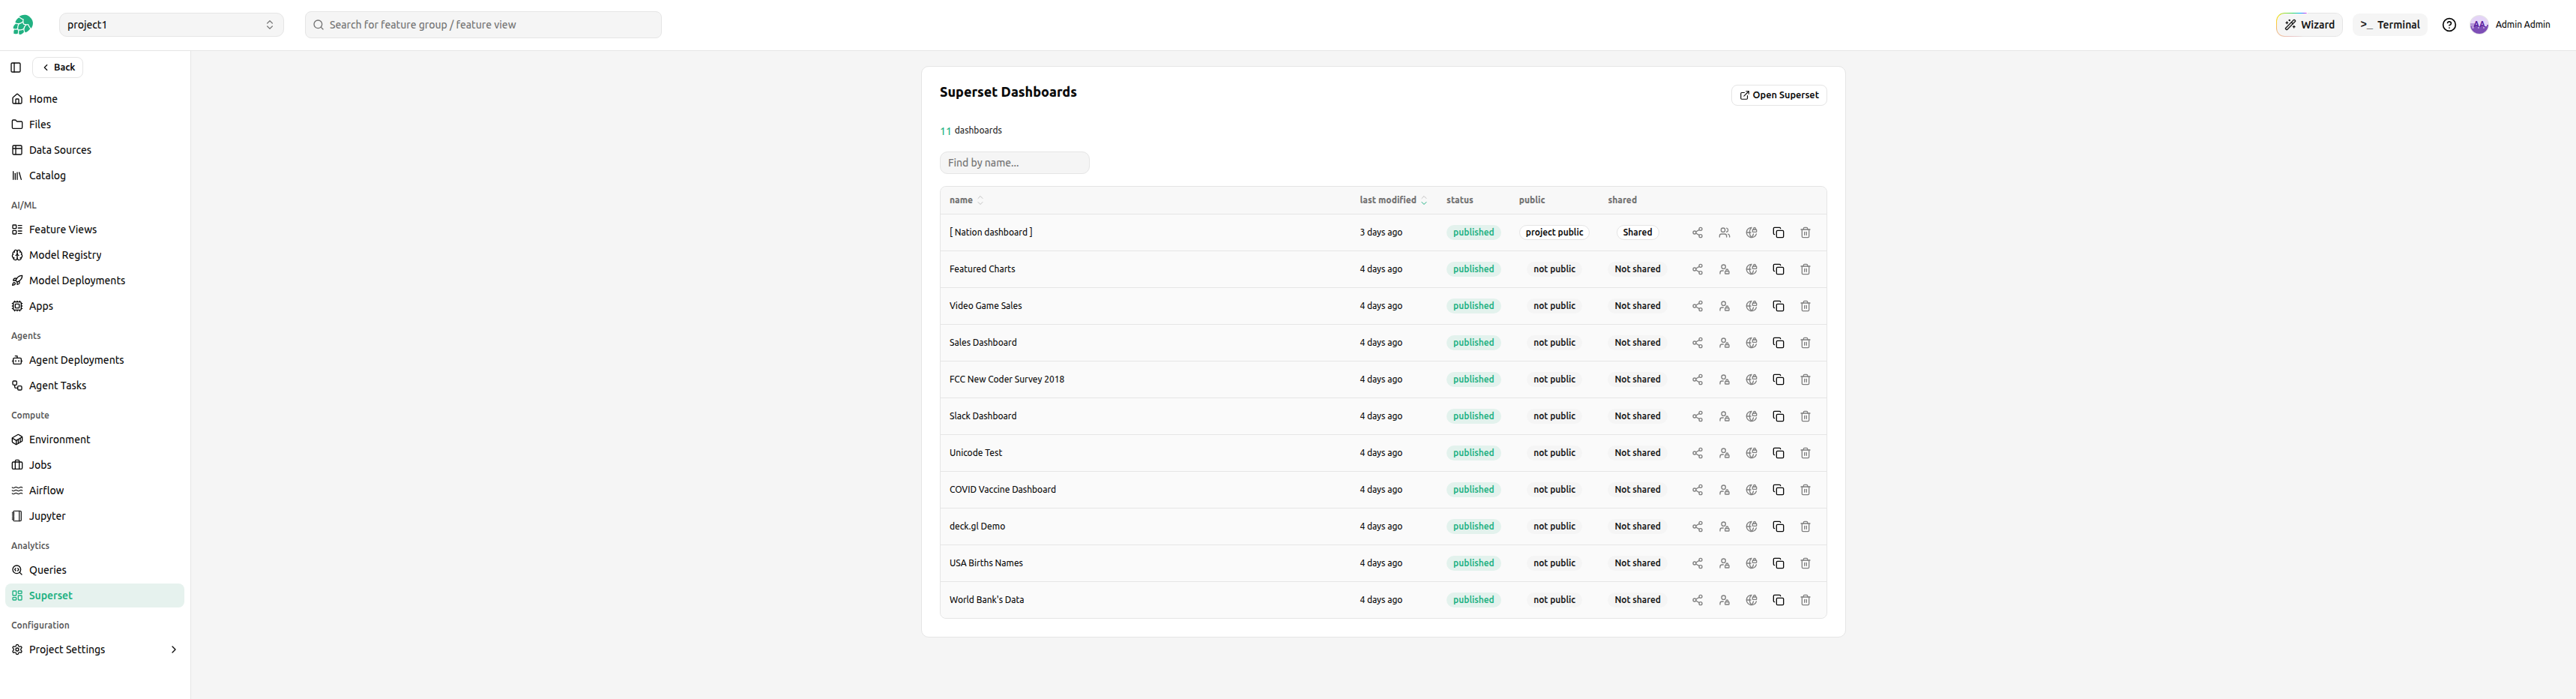
Task: Click the Open Superset button
Action: click(x=1779, y=96)
